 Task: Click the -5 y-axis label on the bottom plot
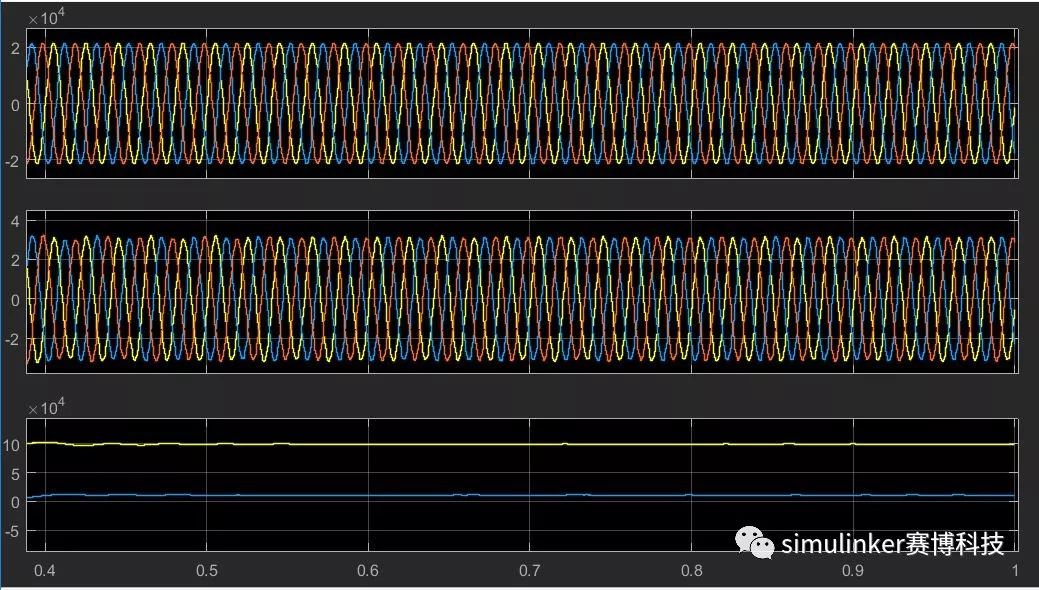(13, 531)
